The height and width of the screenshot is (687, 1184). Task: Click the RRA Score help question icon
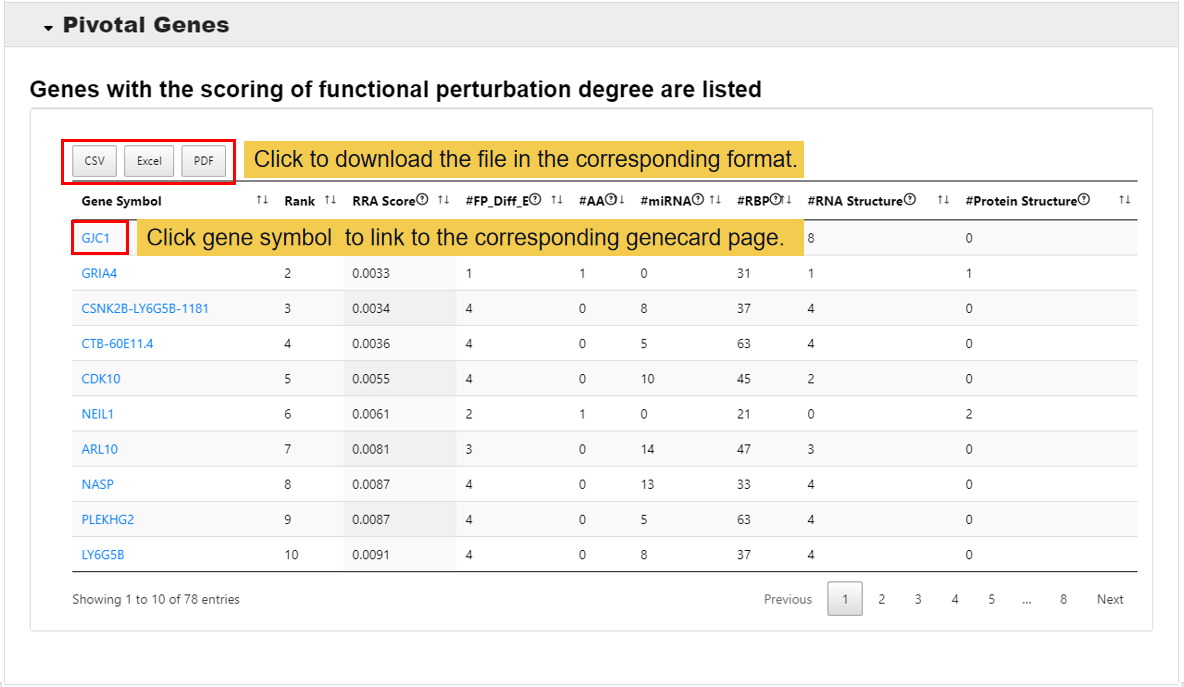point(422,201)
